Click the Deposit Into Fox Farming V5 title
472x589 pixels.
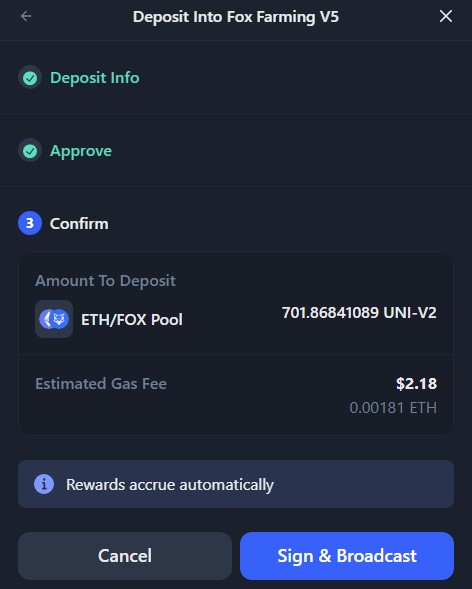point(236,17)
